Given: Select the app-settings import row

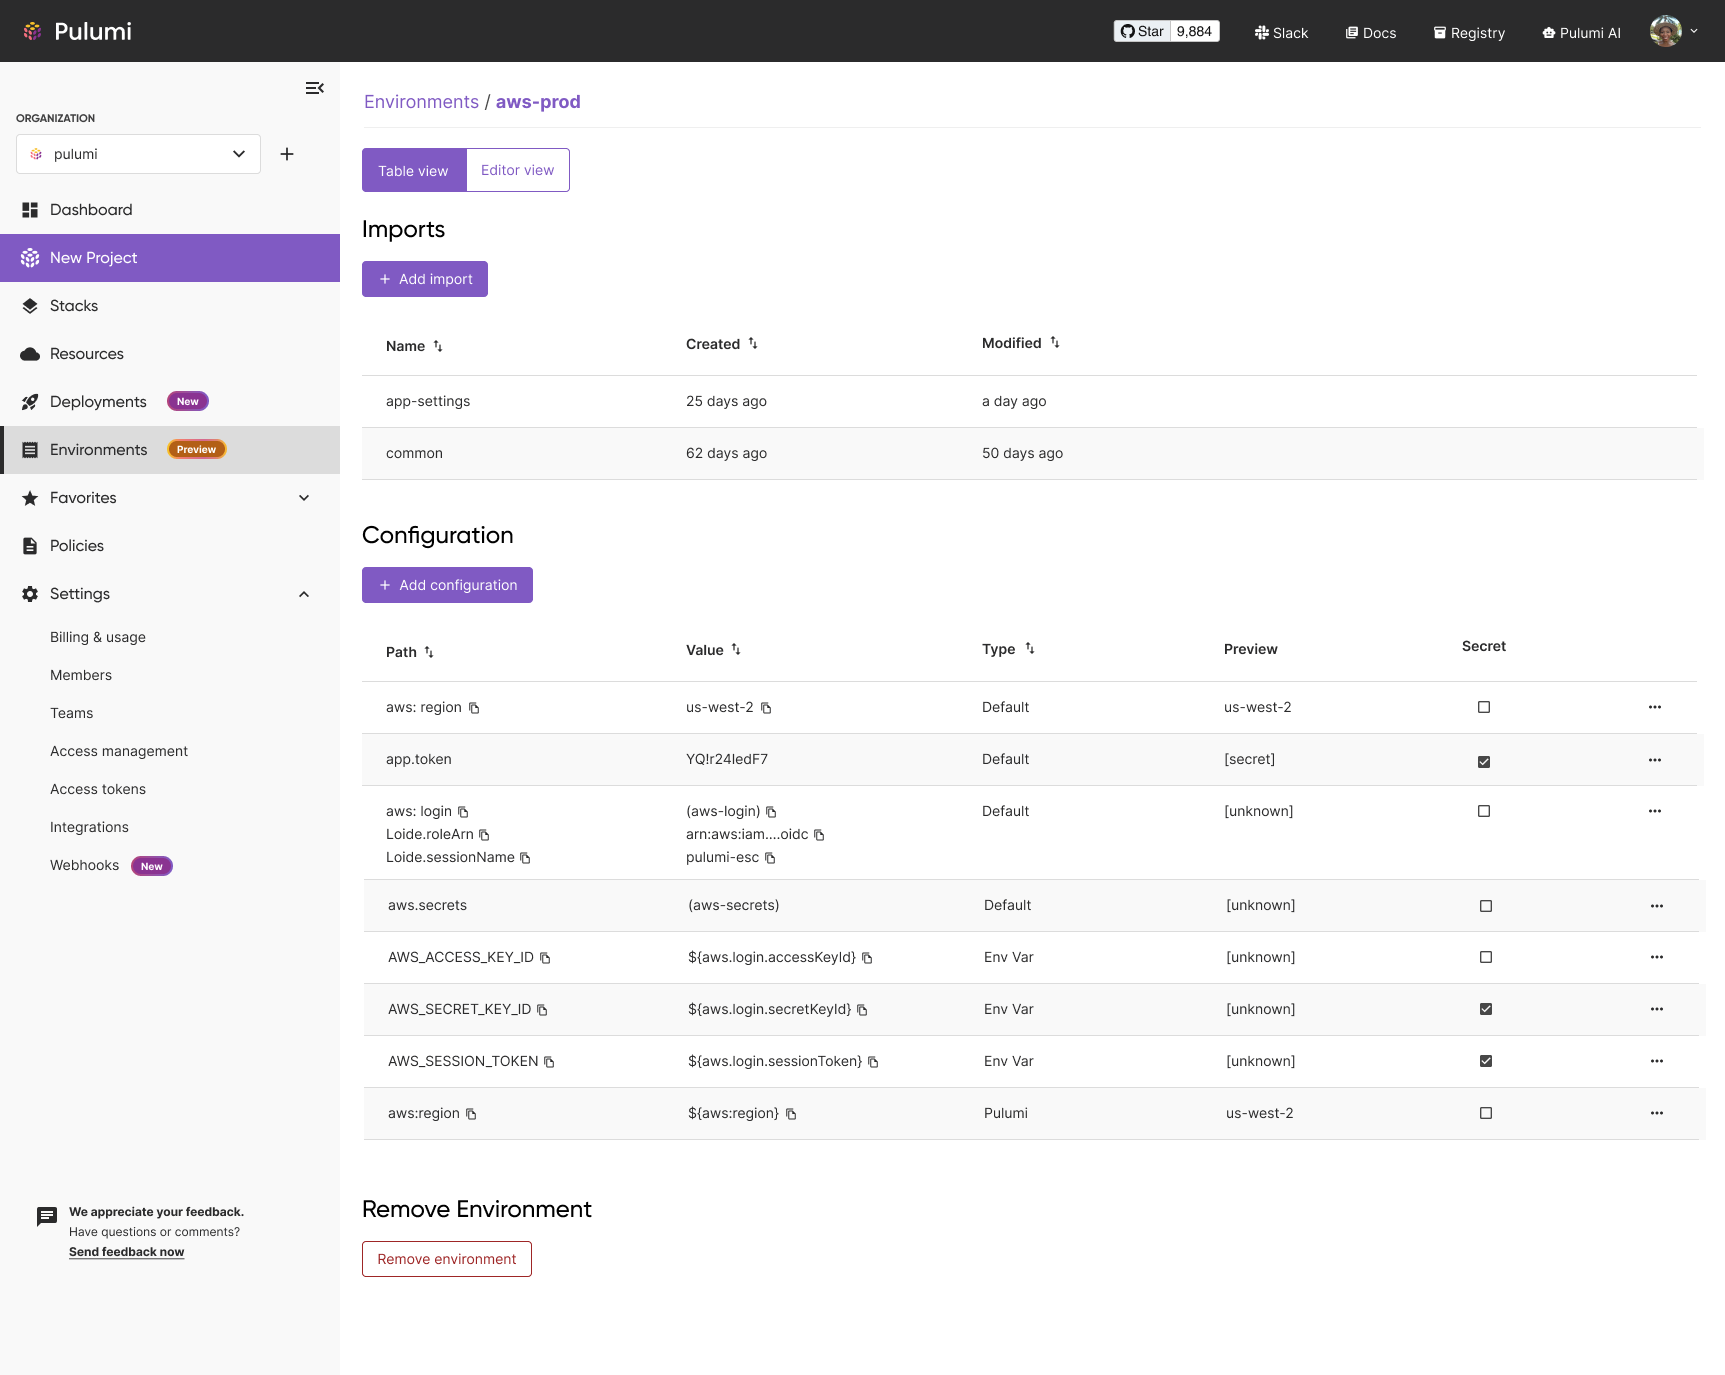Looking at the screenshot, I should (1029, 402).
